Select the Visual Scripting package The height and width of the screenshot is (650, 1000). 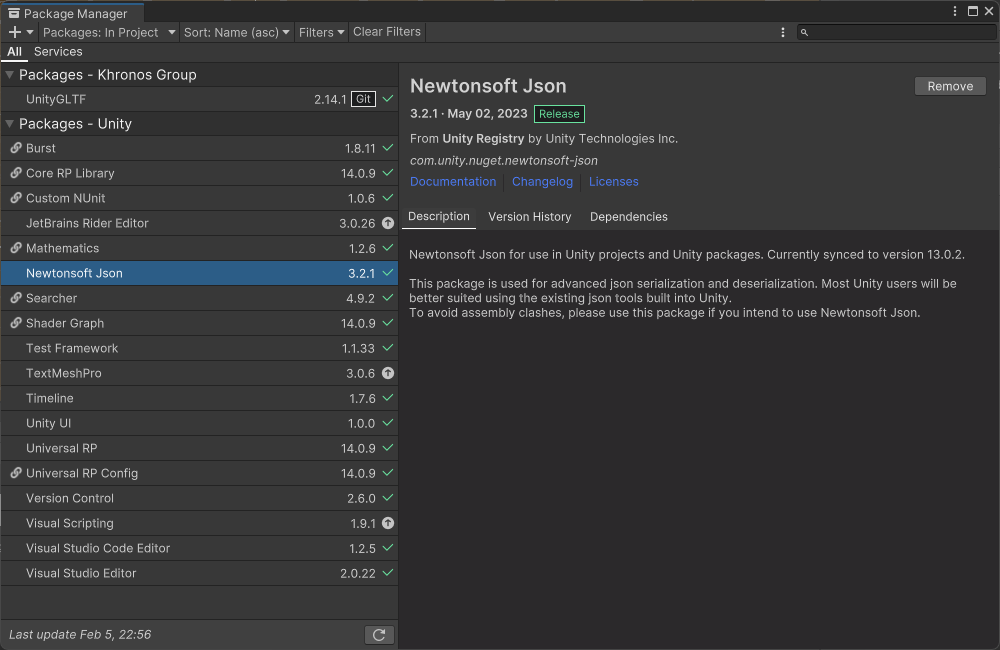pyautogui.click(x=199, y=523)
